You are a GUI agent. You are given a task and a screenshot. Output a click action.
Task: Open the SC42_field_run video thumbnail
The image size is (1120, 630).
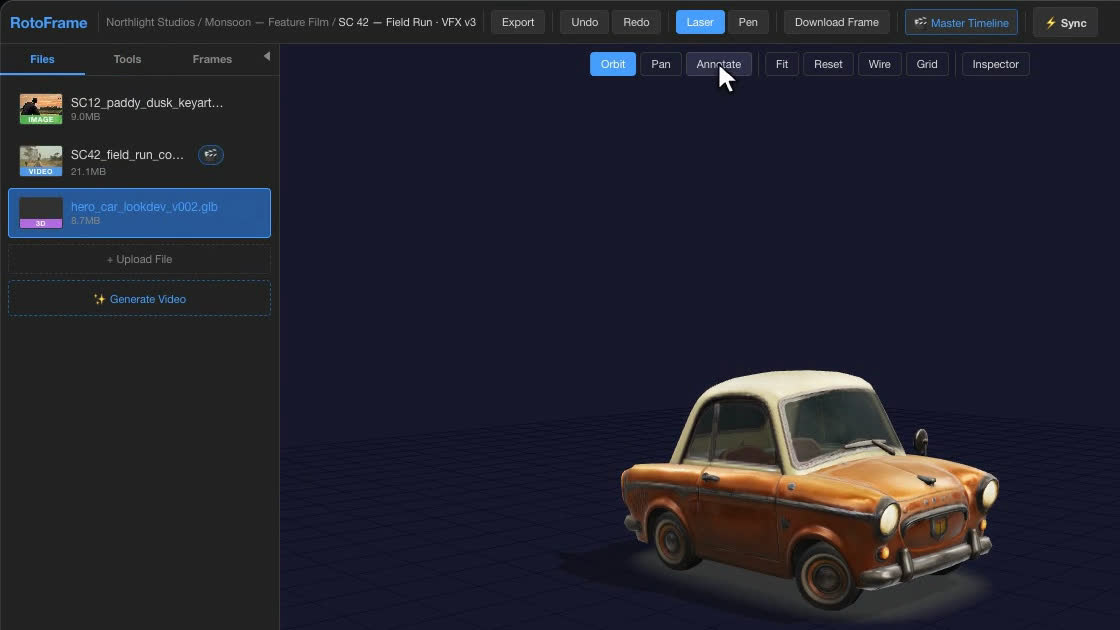coord(41,161)
